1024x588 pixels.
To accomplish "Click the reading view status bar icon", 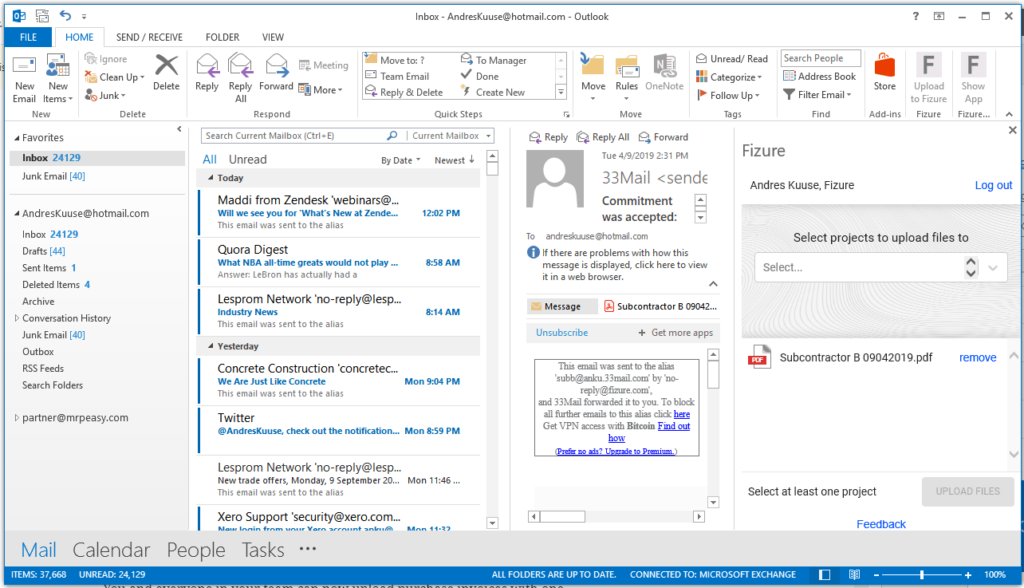I will point(854,575).
